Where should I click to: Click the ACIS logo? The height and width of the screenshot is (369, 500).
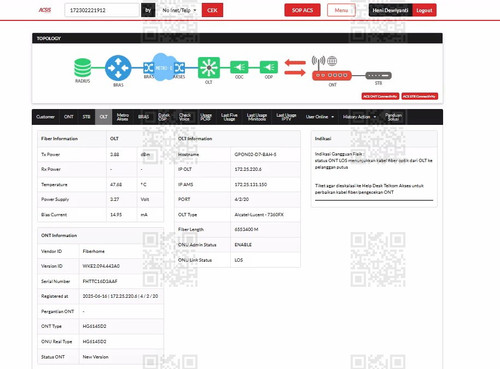coord(45,10)
